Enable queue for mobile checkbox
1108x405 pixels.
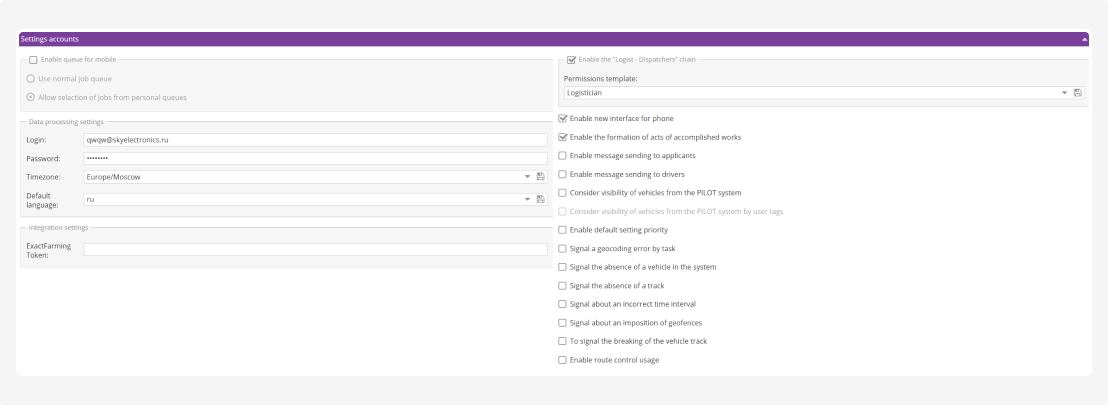(34, 60)
